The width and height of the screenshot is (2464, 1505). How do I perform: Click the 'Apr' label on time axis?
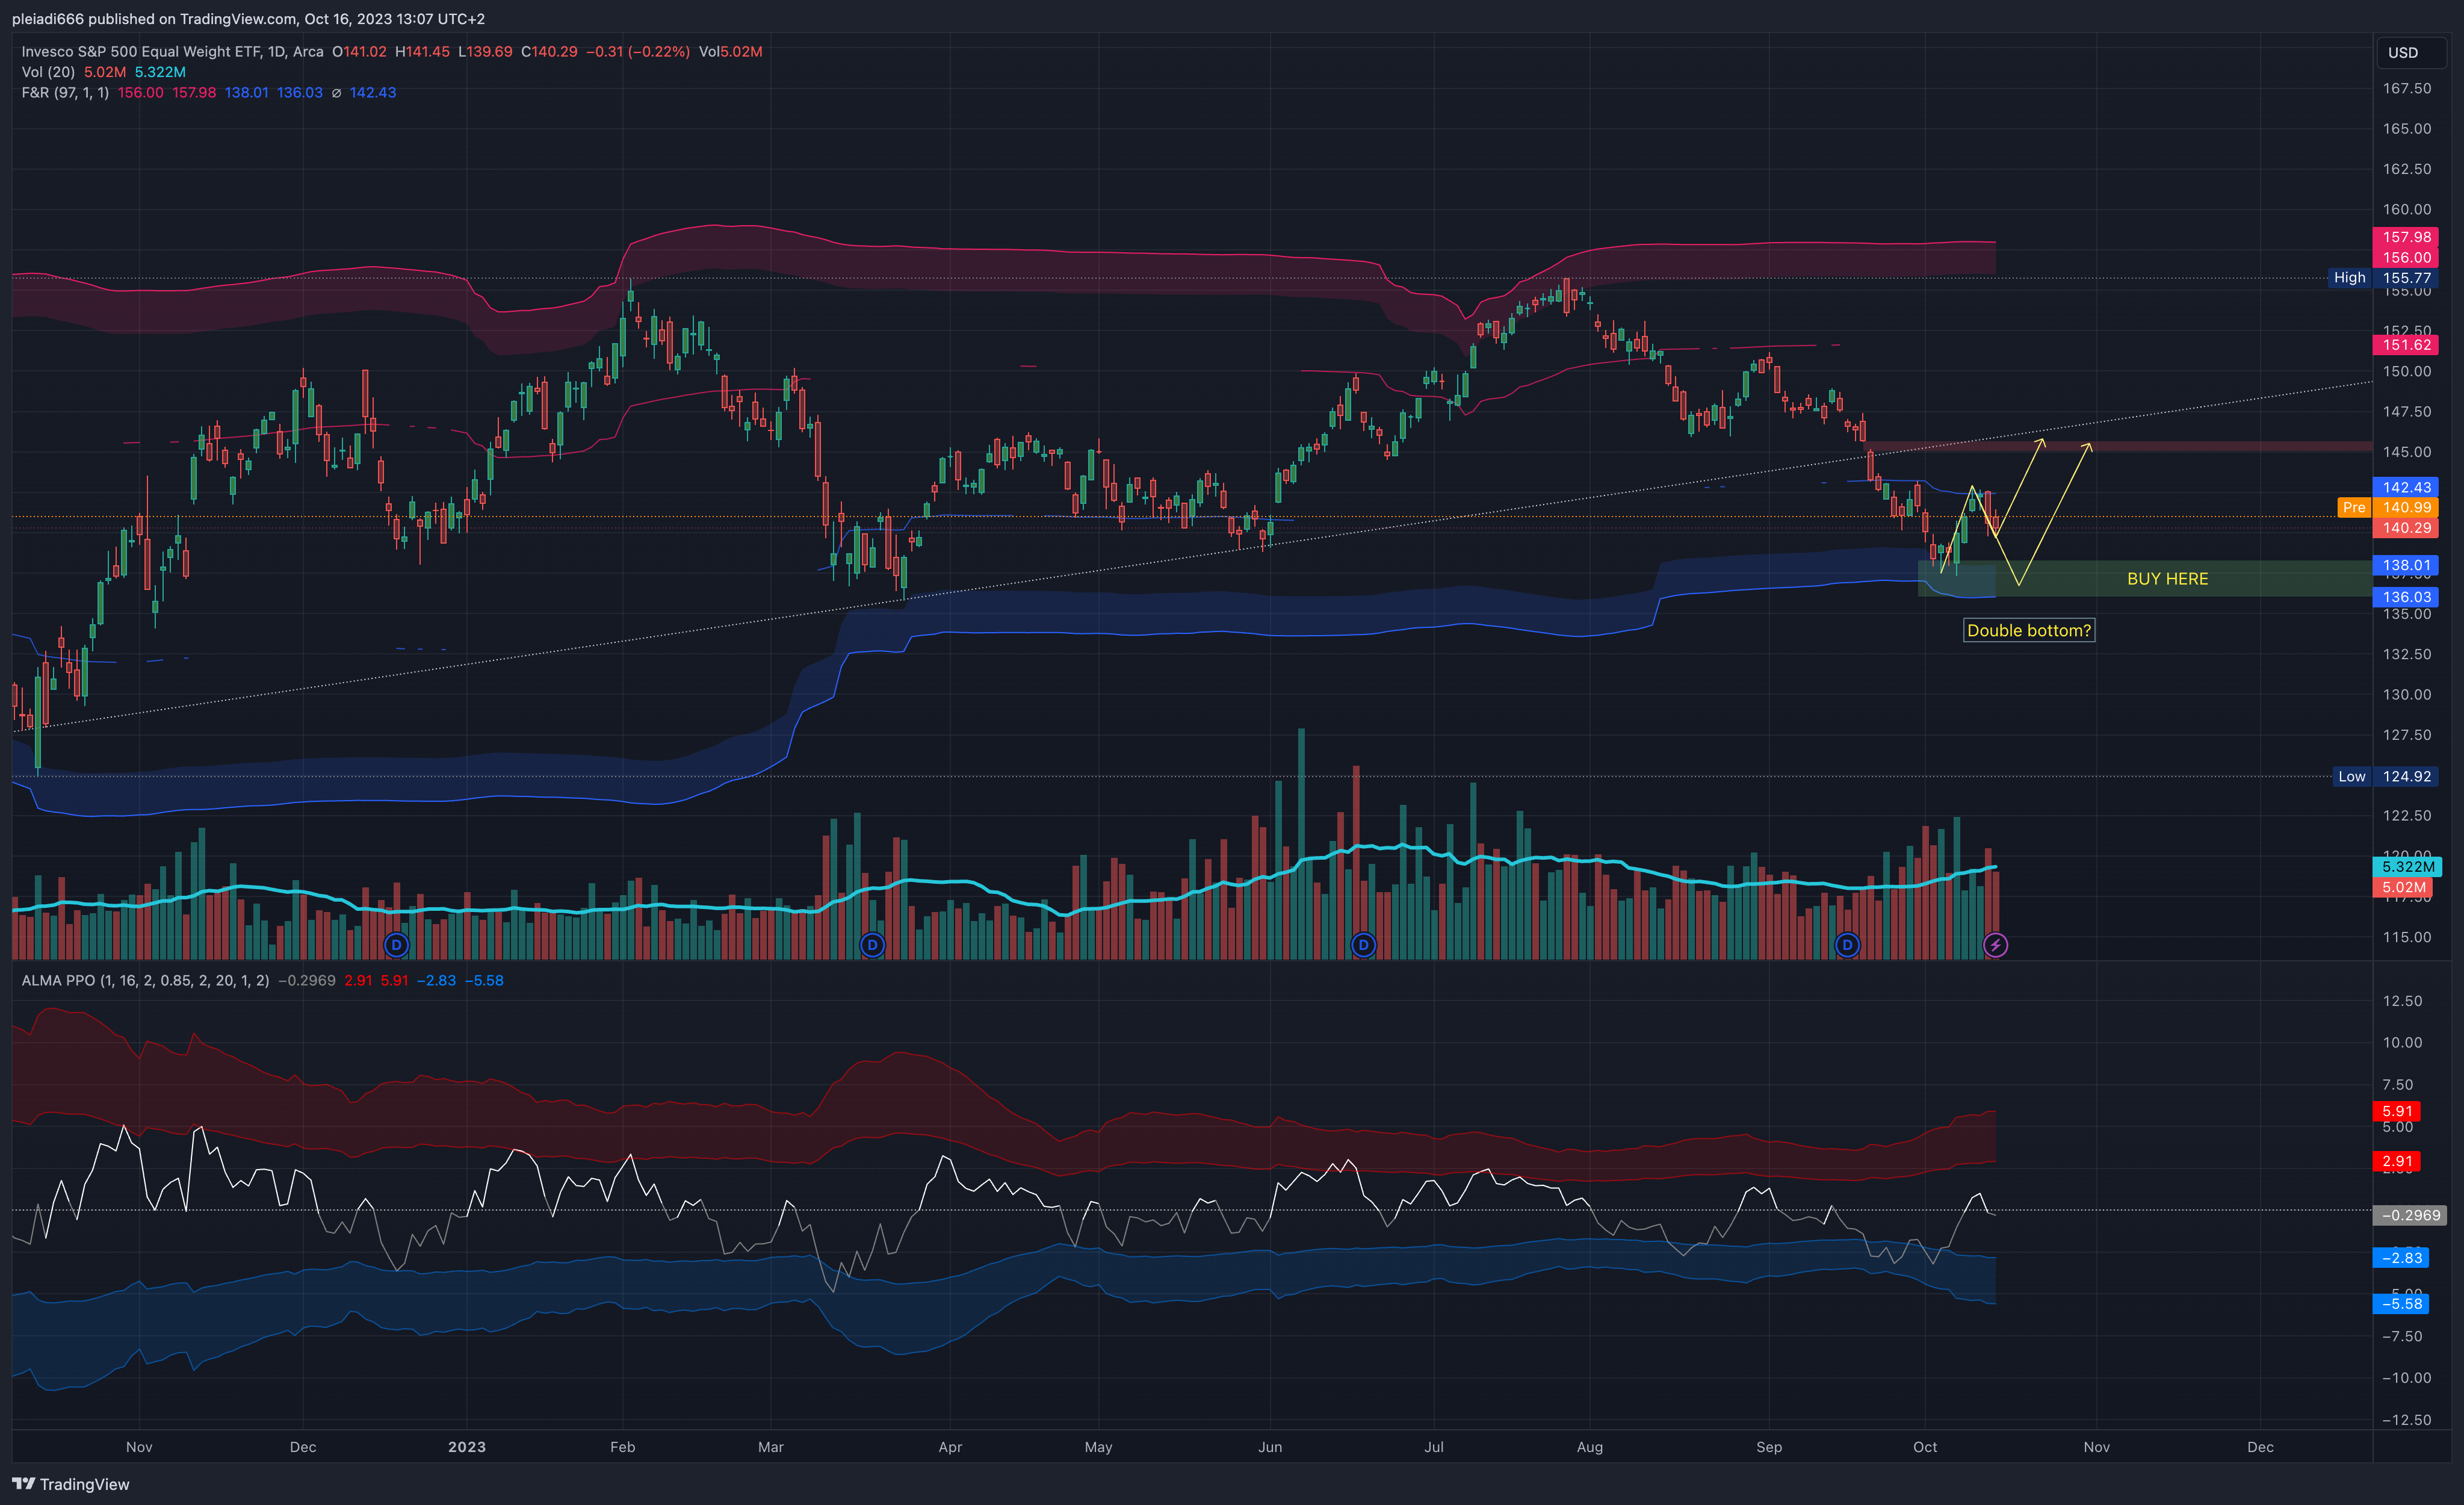pos(950,1447)
